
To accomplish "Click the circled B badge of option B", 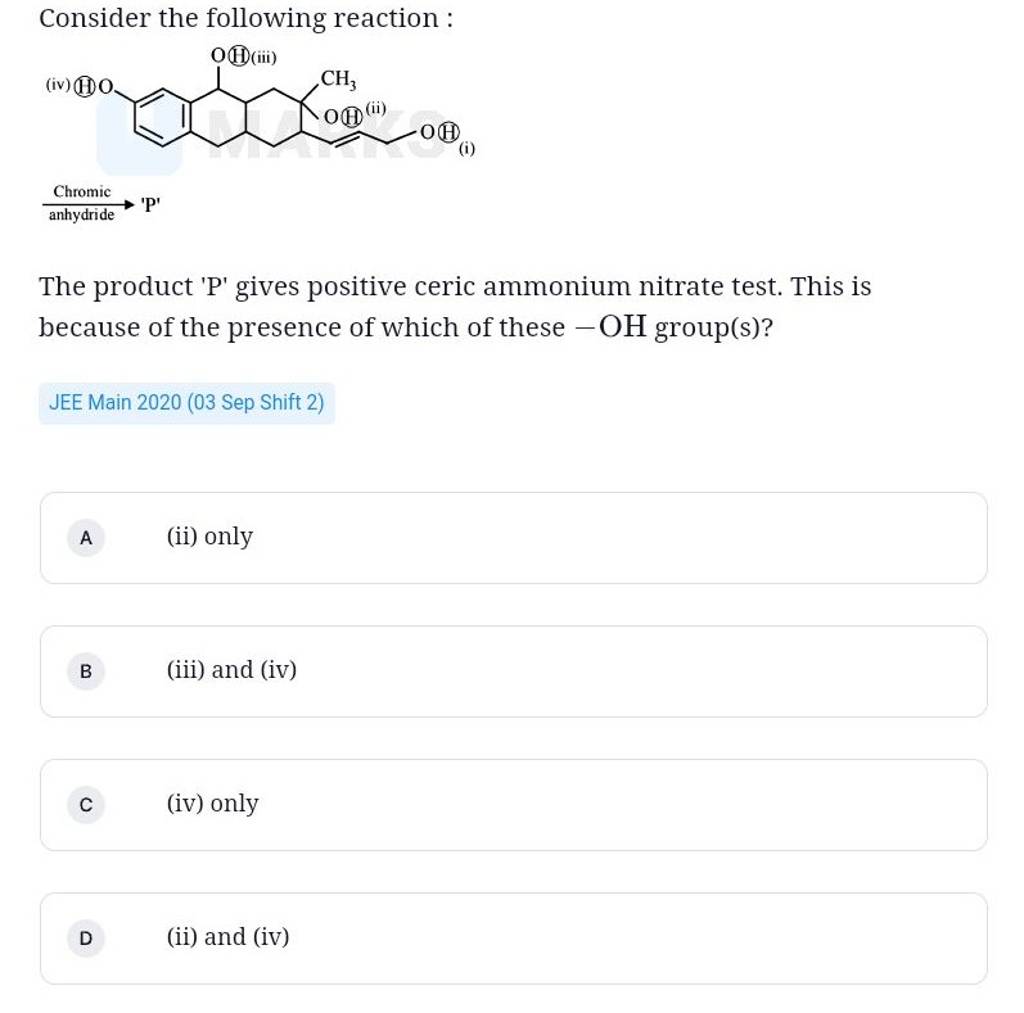I will click(86, 671).
